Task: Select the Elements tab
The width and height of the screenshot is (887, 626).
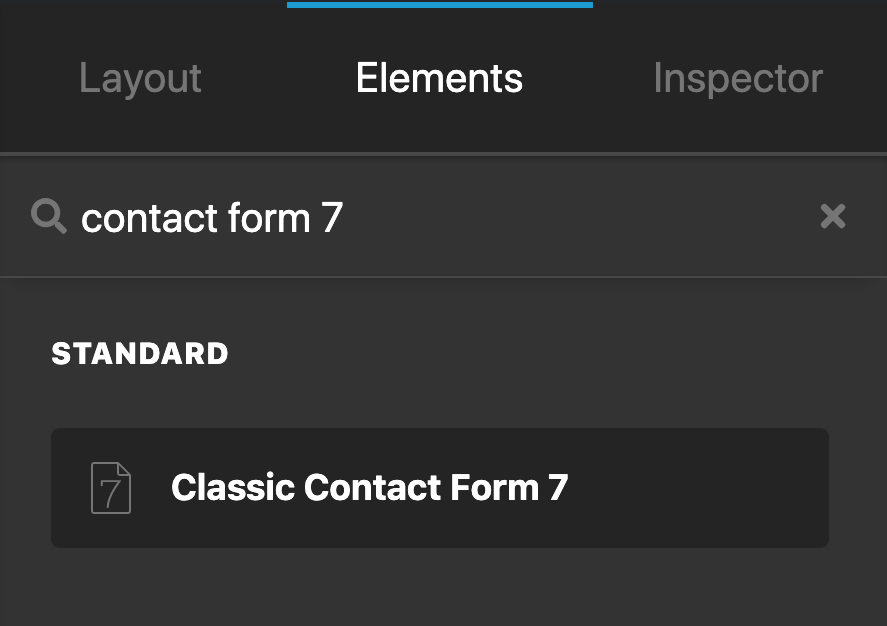Action: point(439,78)
